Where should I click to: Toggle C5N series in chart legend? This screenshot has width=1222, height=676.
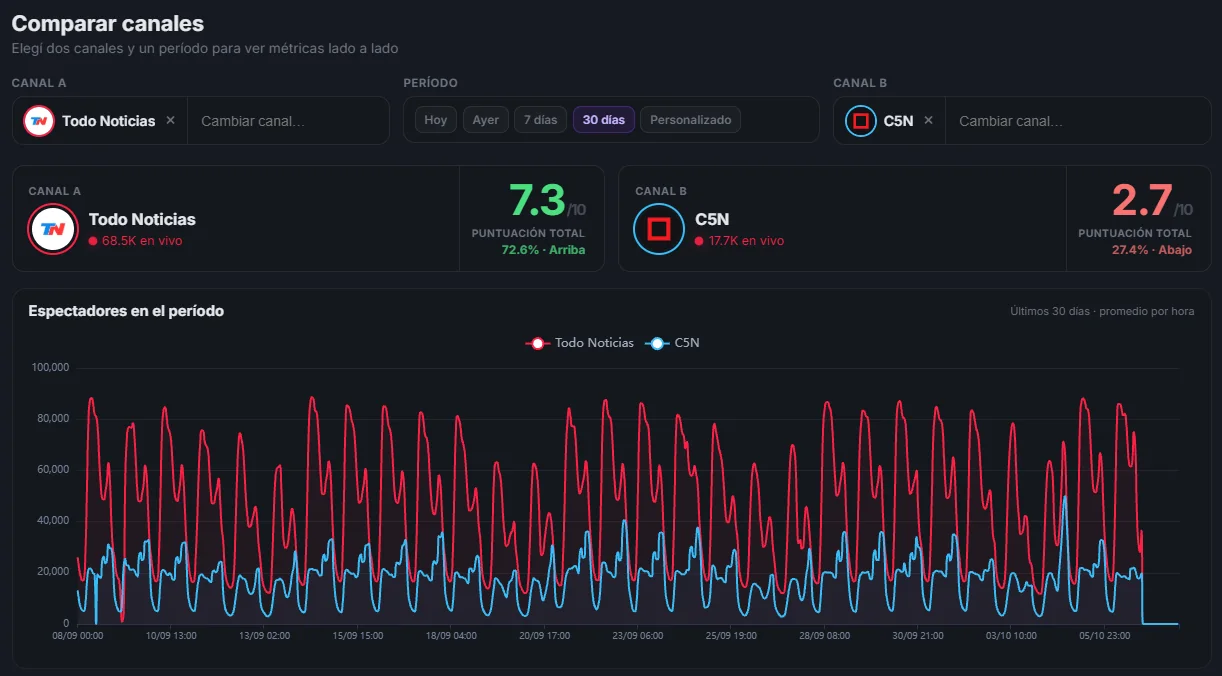pyautogui.click(x=674, y=343)
